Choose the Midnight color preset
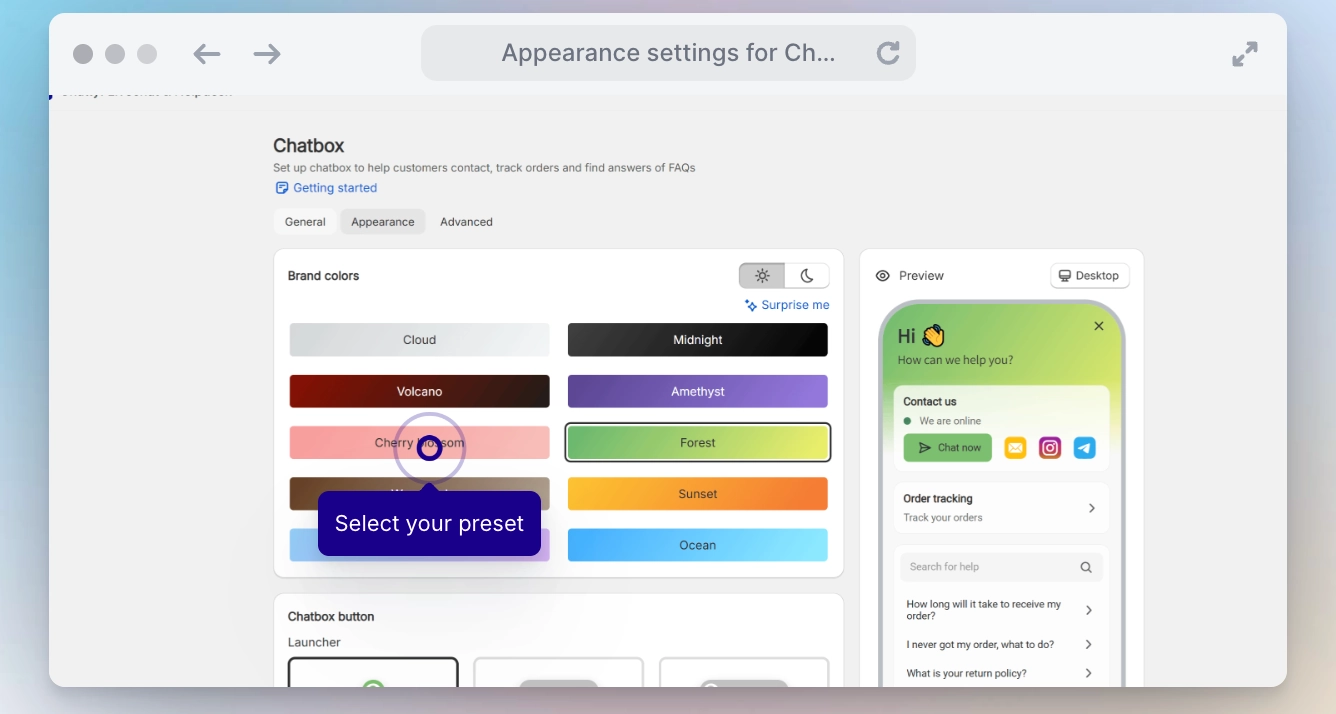The image size is (1336, 714). click(x=698, y=340)
